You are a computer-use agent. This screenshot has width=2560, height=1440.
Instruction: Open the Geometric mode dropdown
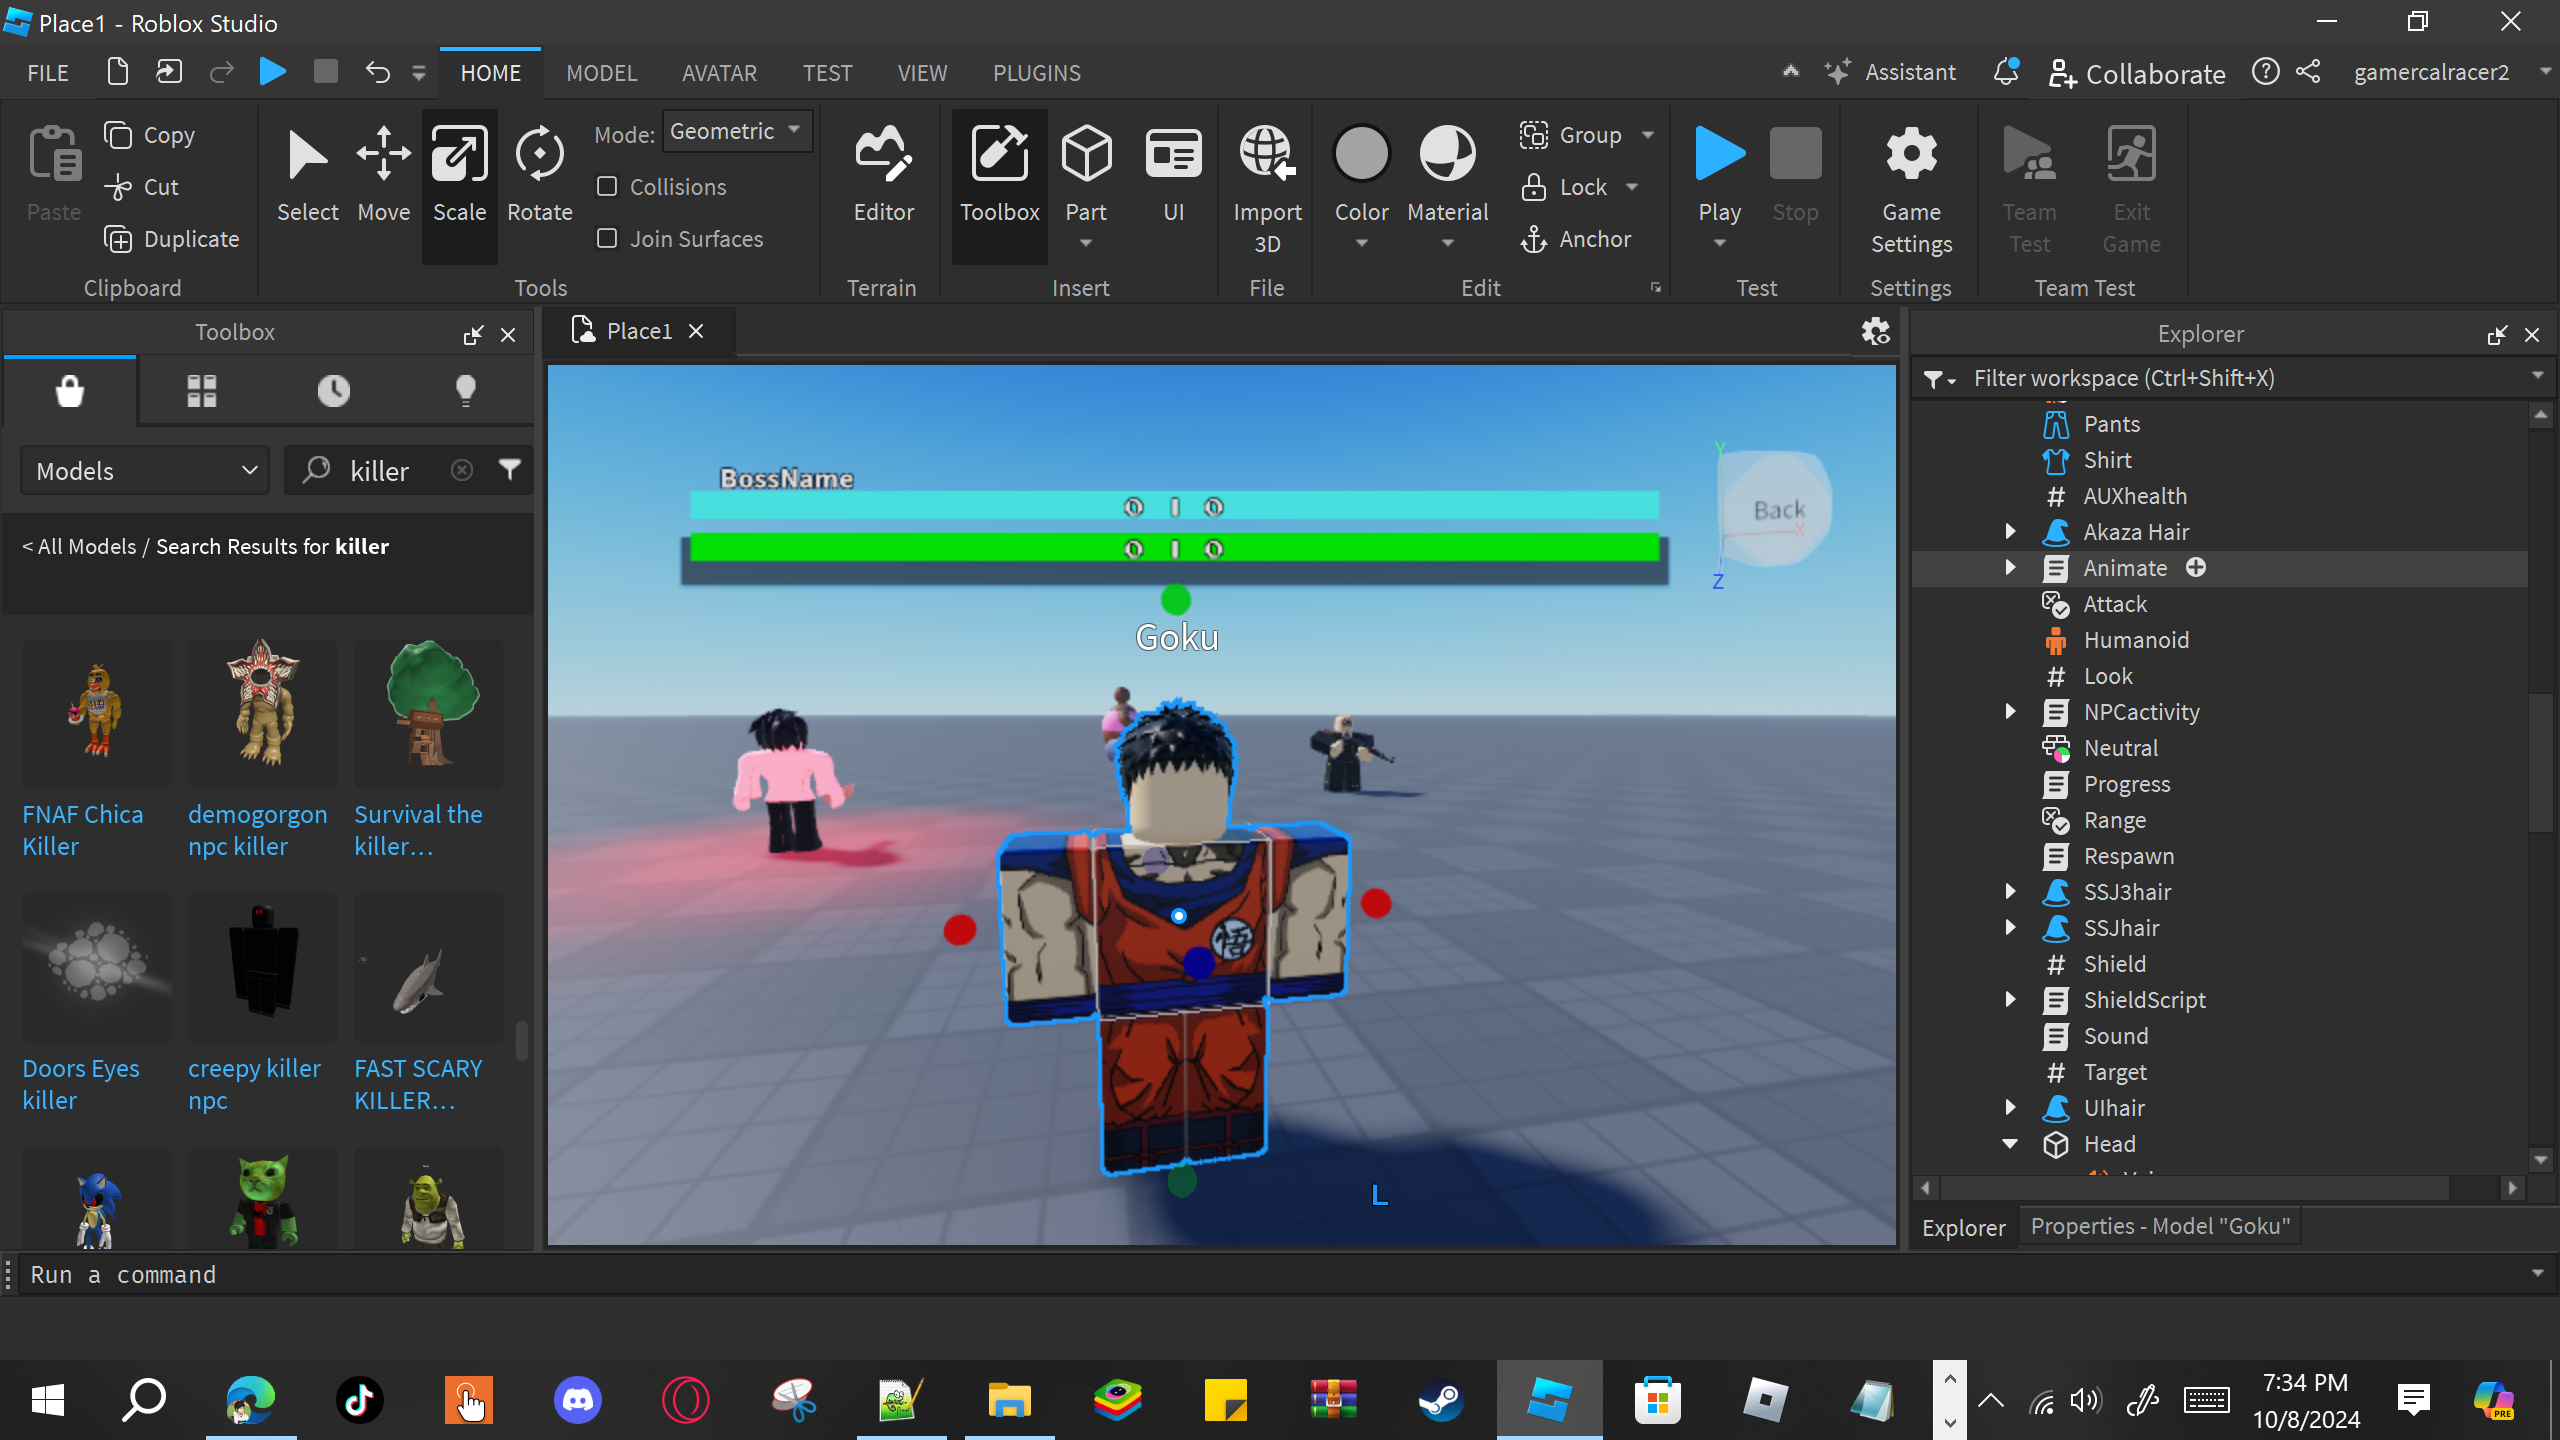(737, 131)
